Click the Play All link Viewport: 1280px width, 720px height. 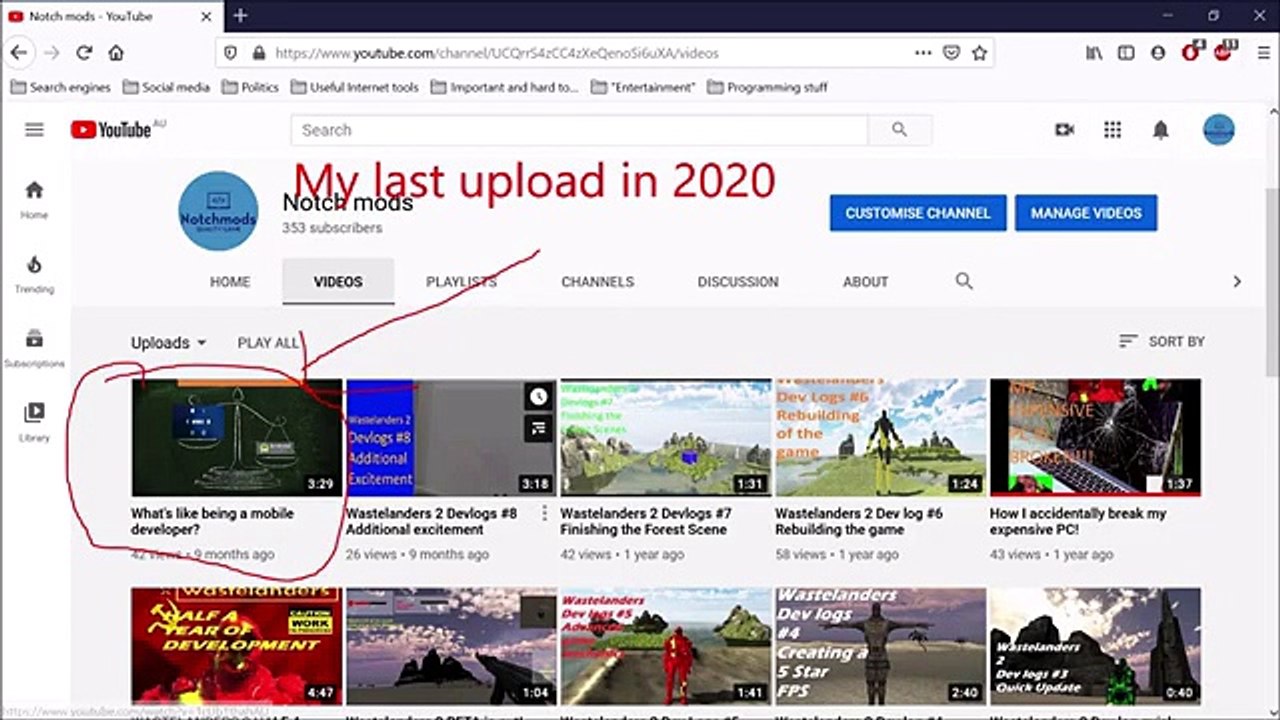point(268,342)
